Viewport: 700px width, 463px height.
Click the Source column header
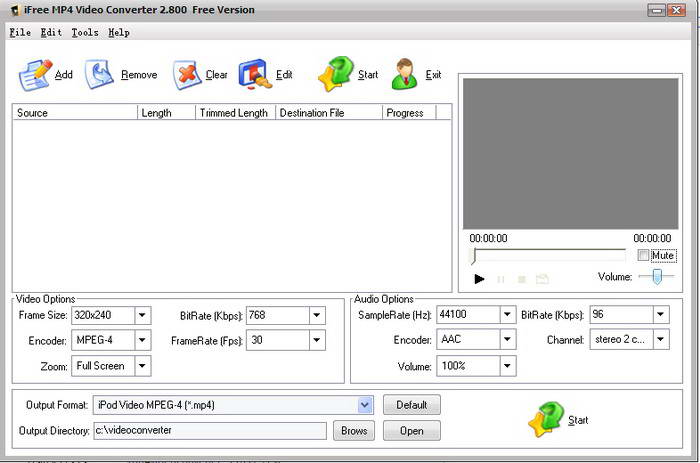click(75, 113)
